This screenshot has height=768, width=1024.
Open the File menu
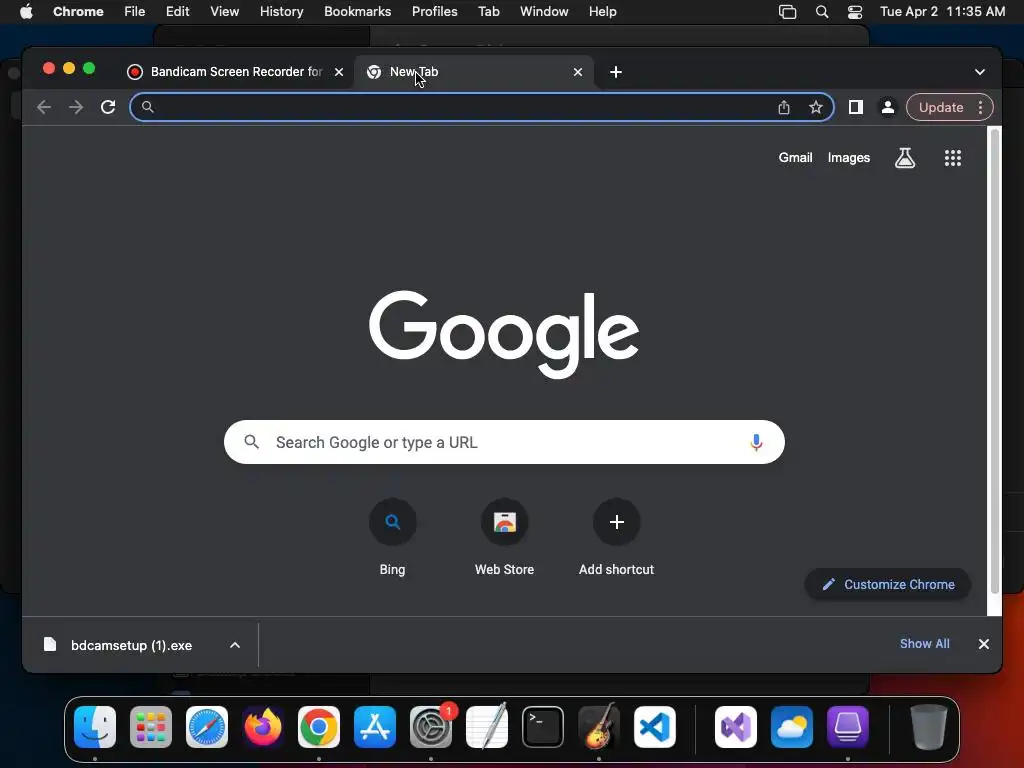135,12
